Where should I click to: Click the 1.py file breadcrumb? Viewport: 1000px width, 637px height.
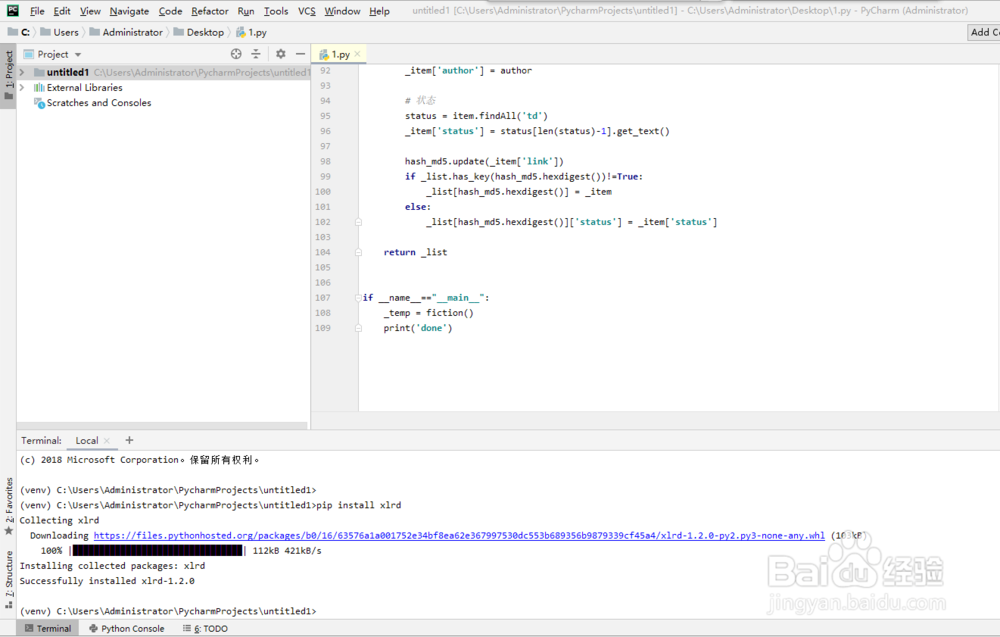tap(251, 32)
